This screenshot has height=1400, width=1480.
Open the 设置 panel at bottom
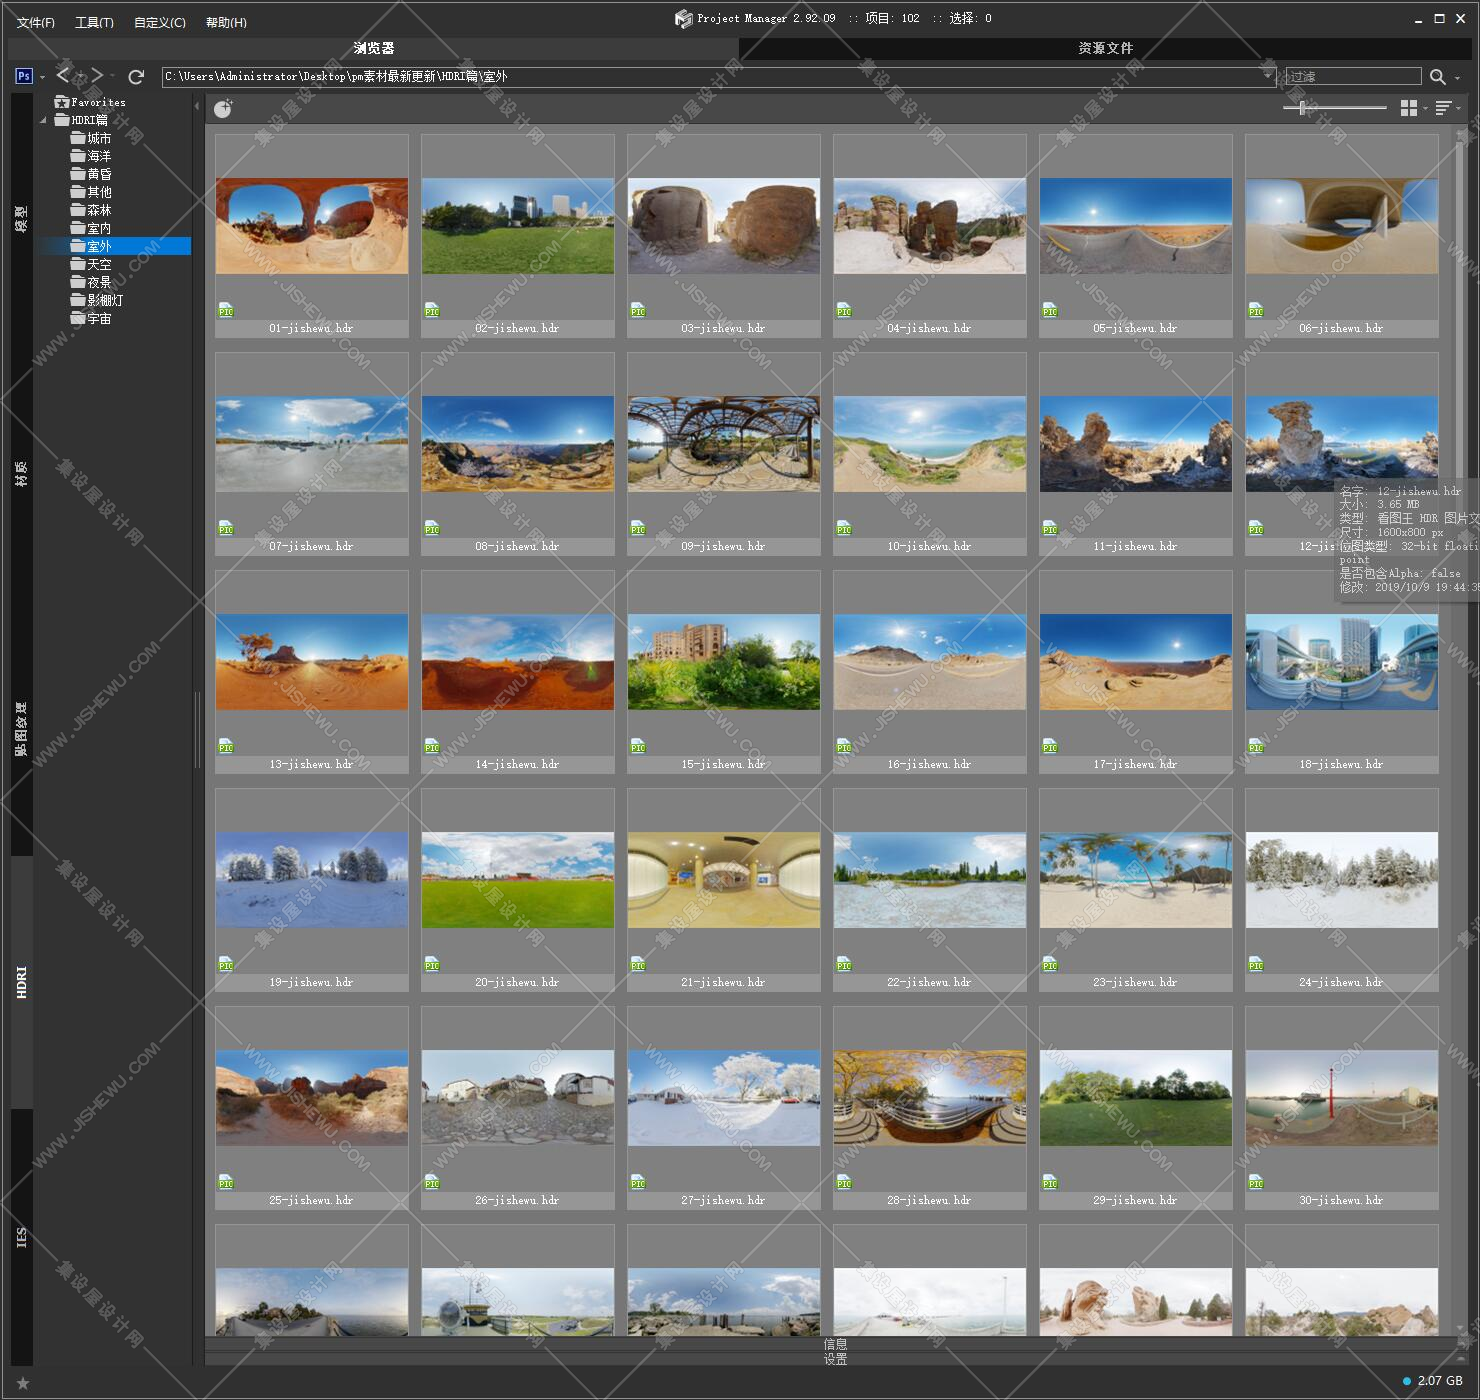click(835, 1359)
